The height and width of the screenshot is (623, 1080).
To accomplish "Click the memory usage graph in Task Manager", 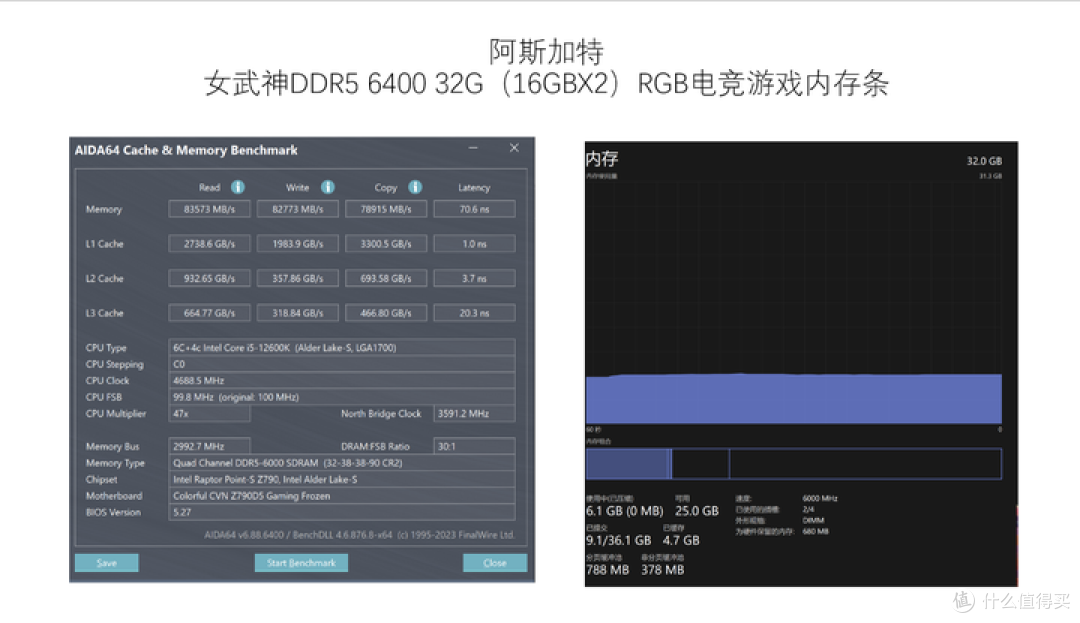I will [x=793, y=303].
